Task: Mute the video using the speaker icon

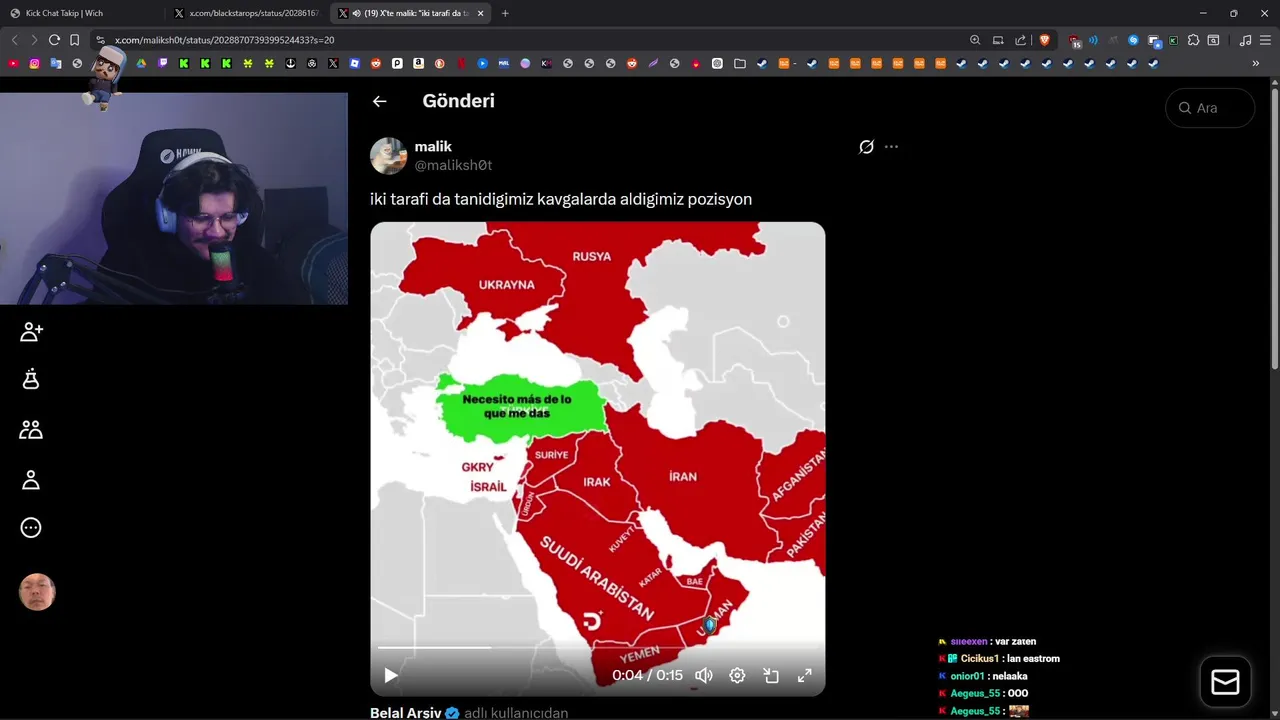Action: coord(704,676)
